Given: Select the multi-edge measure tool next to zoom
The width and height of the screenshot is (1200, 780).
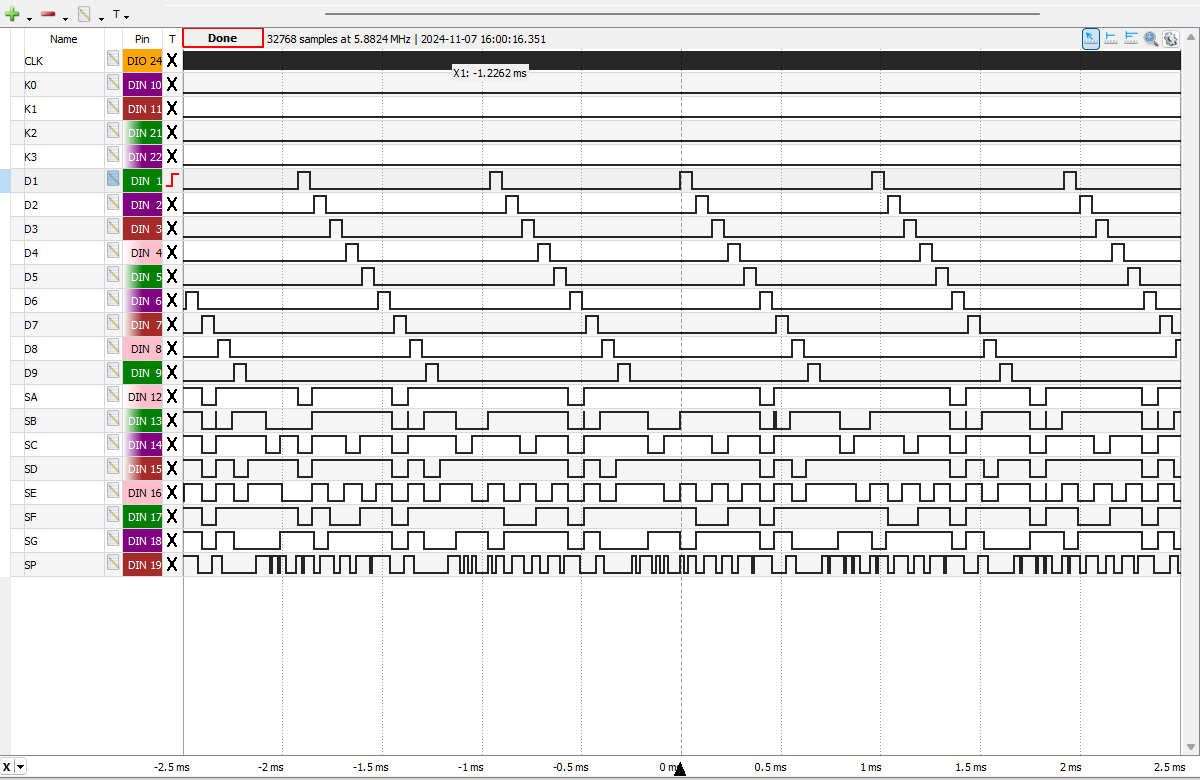Looking at the screenshot, I should click(x=1131, y=38).
